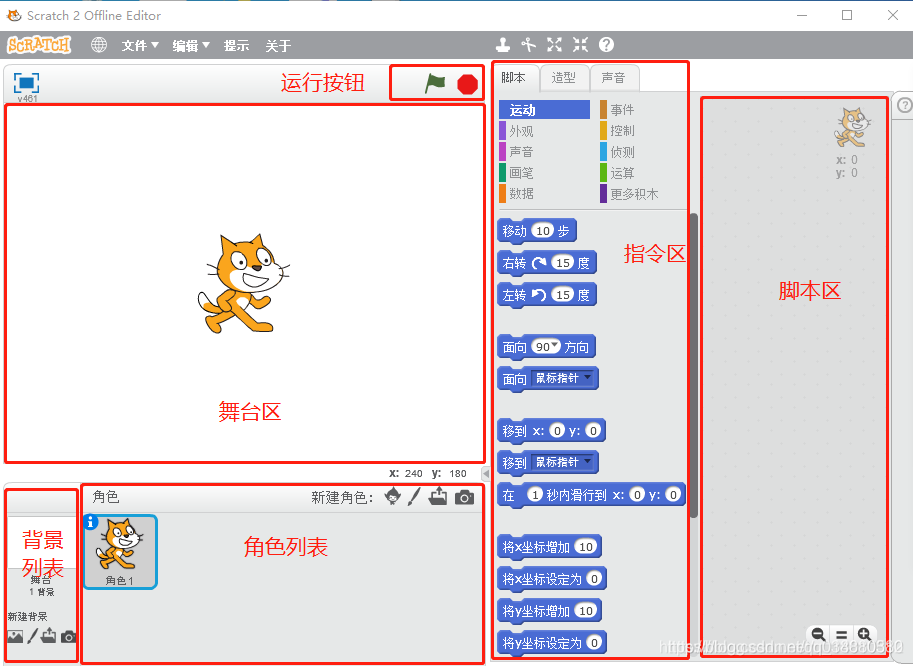Image resolution: width=913 pixels, height=666 pixels.
Task: Choose new sprite from library
Action: click(x=393, y=497)
